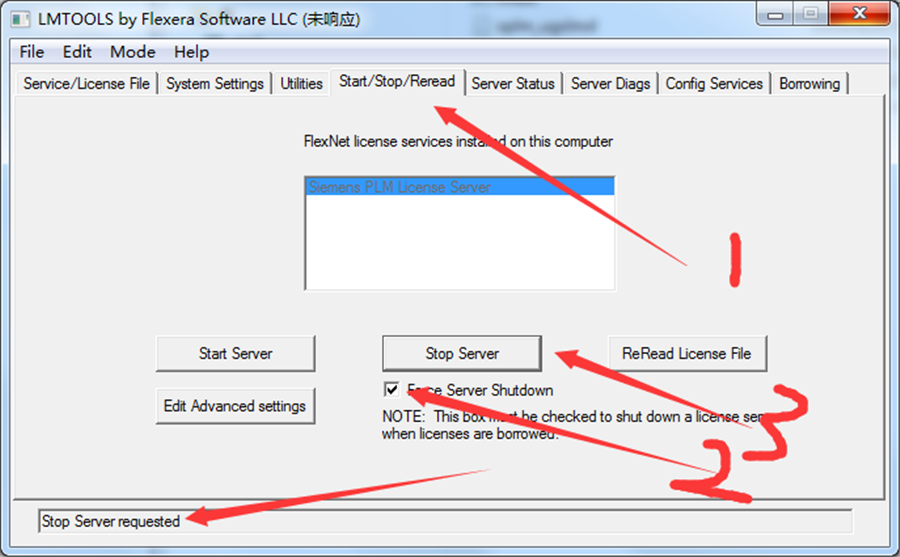The width and height of the screenshot is (900, 557).
Task: Open the File menu
Action: click(x=32, y=52)
